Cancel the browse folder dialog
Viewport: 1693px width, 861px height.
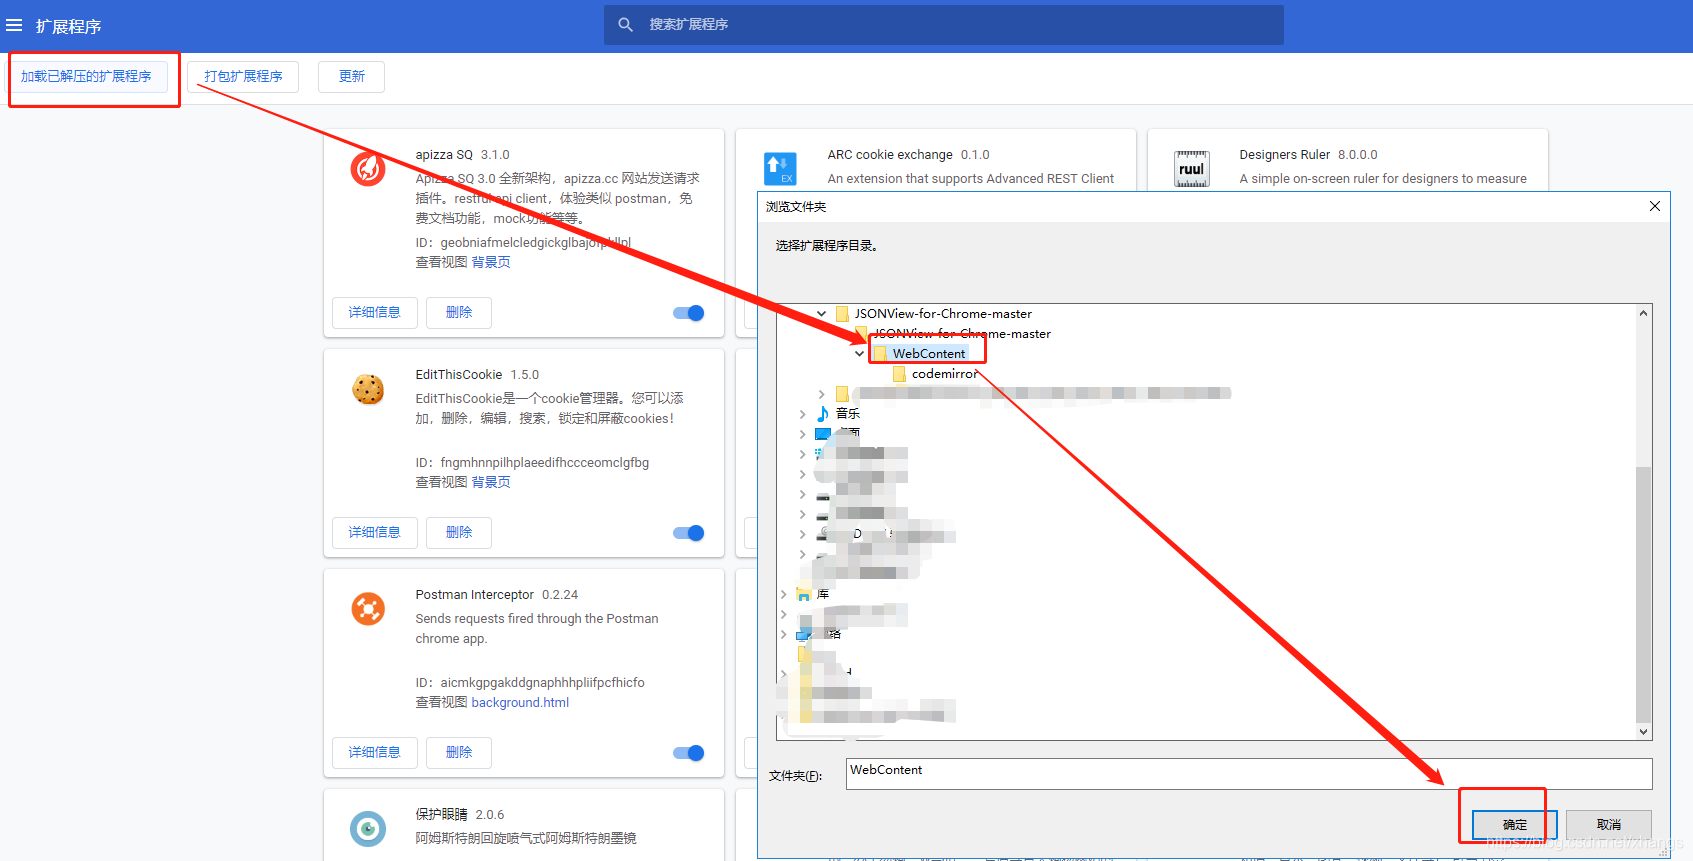pyautogui.click(x=1609, y=825)
